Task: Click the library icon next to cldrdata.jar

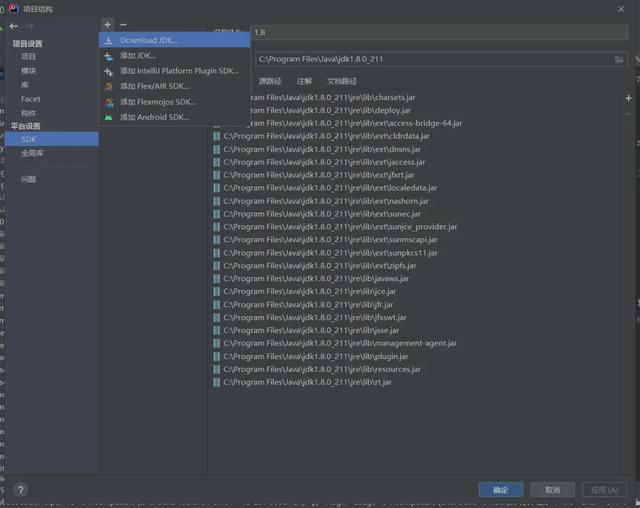Action: click(216, 136)
